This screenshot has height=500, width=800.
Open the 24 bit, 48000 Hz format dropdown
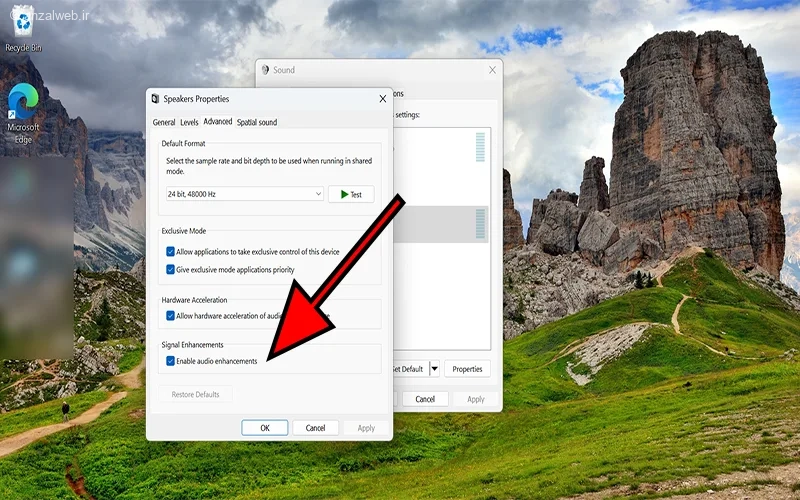point(245,194)
